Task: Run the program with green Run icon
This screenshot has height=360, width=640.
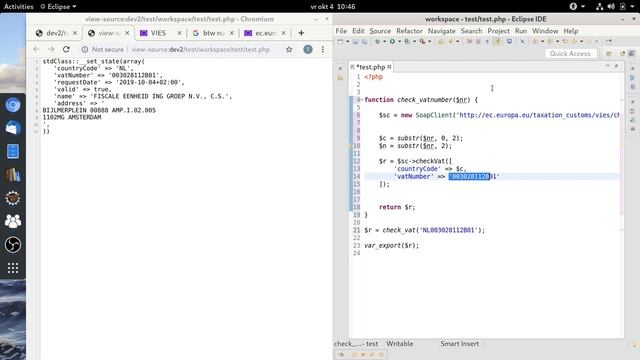Action: click(392, 41)
